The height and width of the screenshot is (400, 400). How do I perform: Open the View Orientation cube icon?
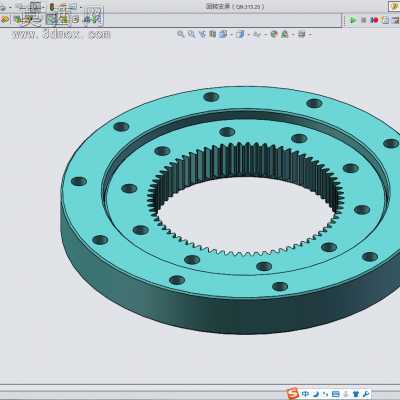point(223,34)
